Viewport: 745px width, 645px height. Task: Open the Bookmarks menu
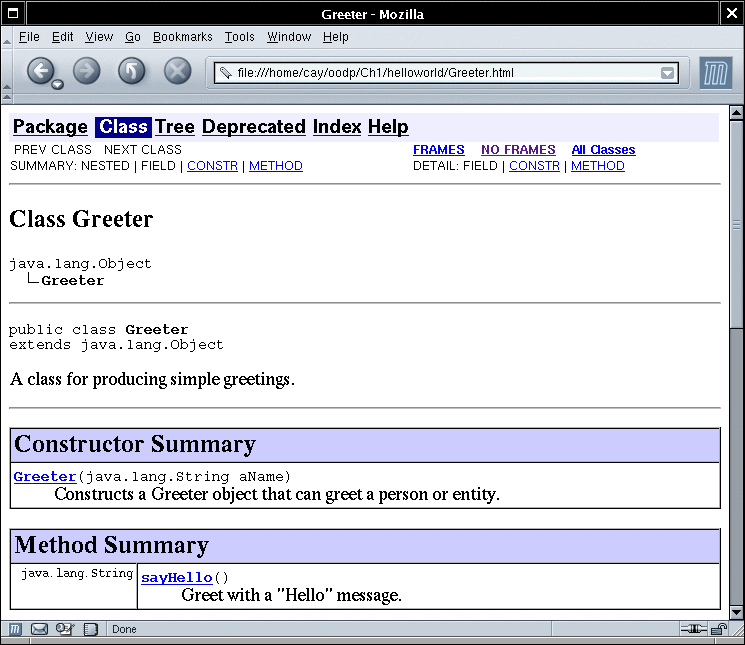pyautogui.click(x=182, y=37)
